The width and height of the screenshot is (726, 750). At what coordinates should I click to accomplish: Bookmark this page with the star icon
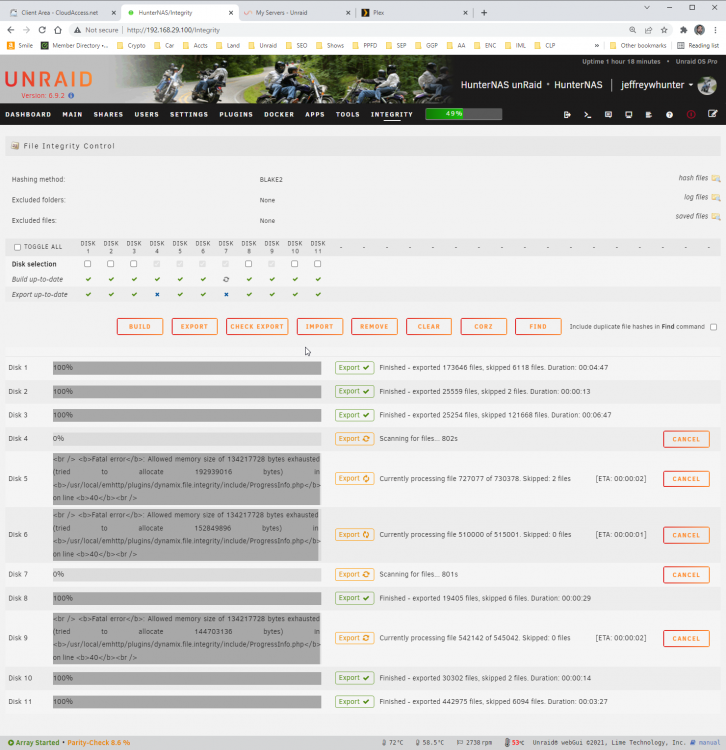[664, 30]
